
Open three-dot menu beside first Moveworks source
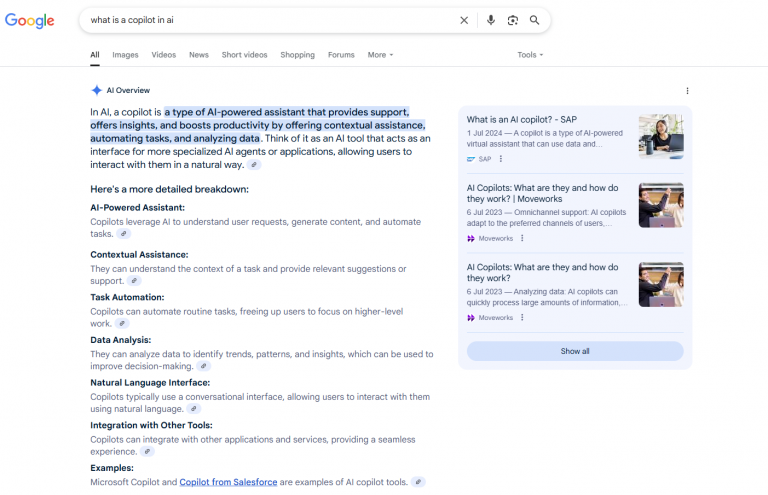[x=522, y=238]
